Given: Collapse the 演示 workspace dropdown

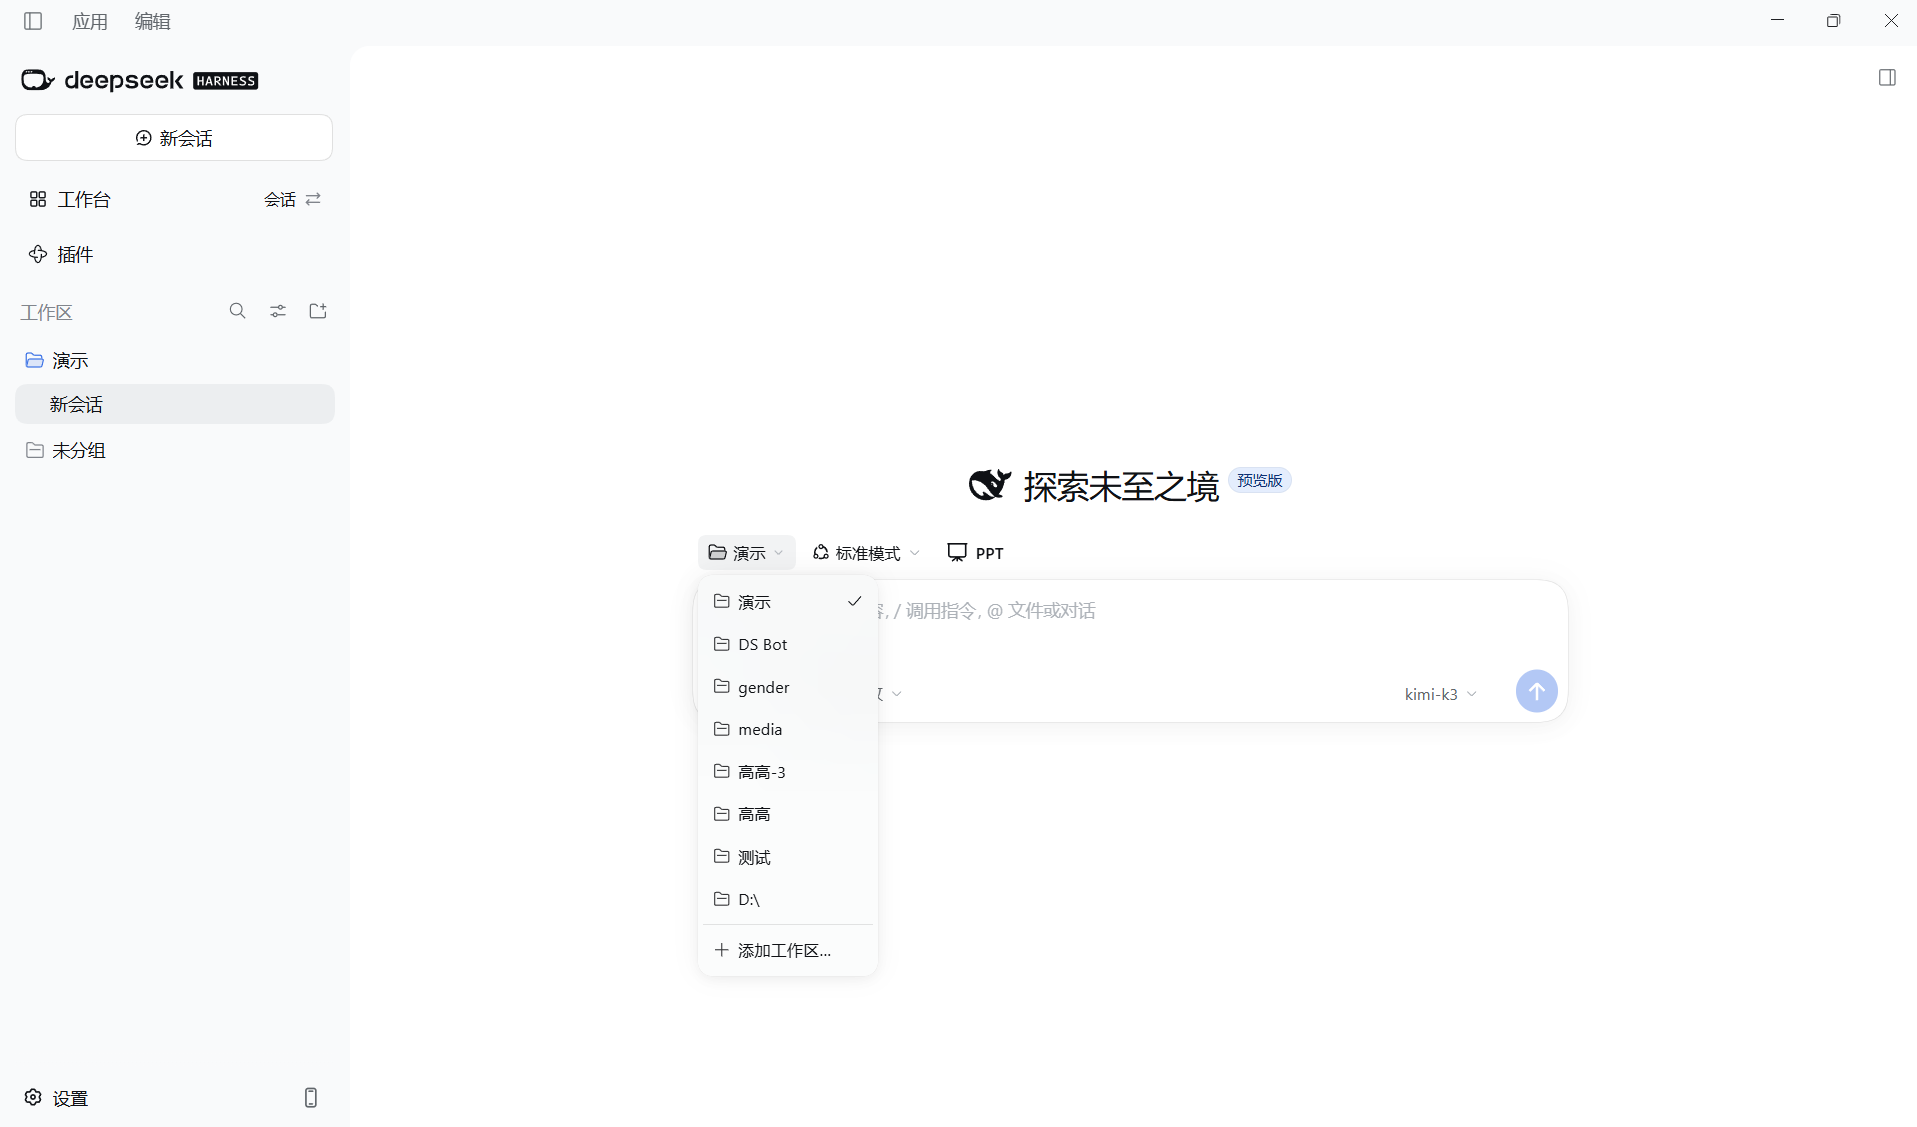Looking at the screenshot, I should click(x=746, y=553).
